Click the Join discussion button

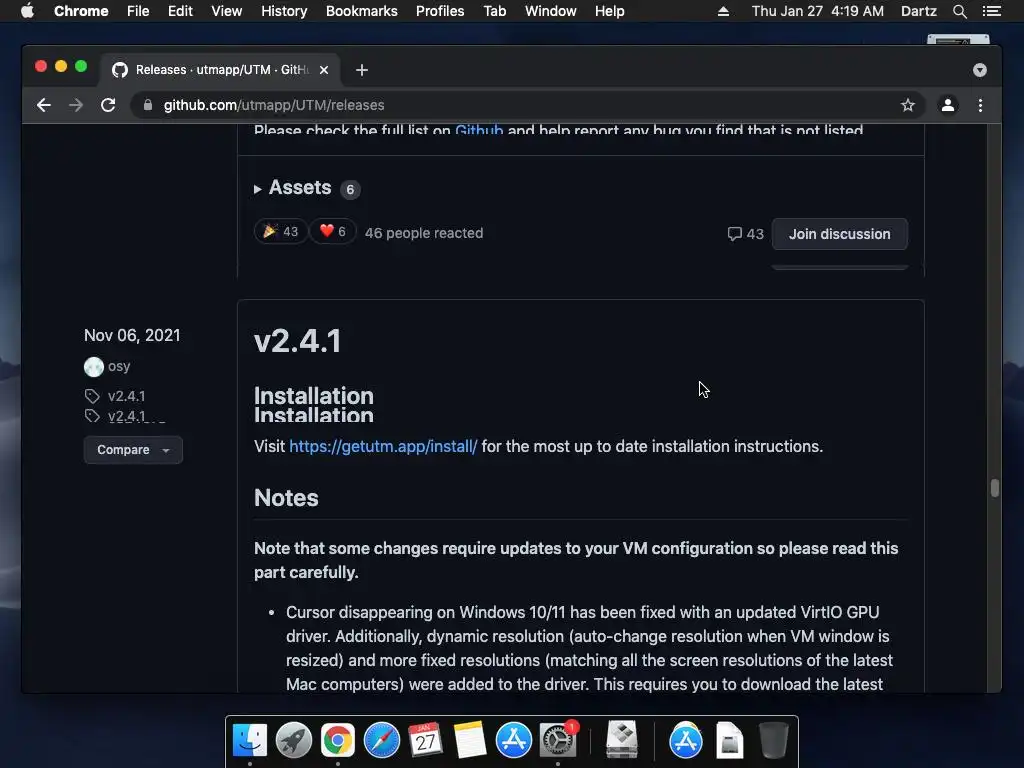pos(839,234)
